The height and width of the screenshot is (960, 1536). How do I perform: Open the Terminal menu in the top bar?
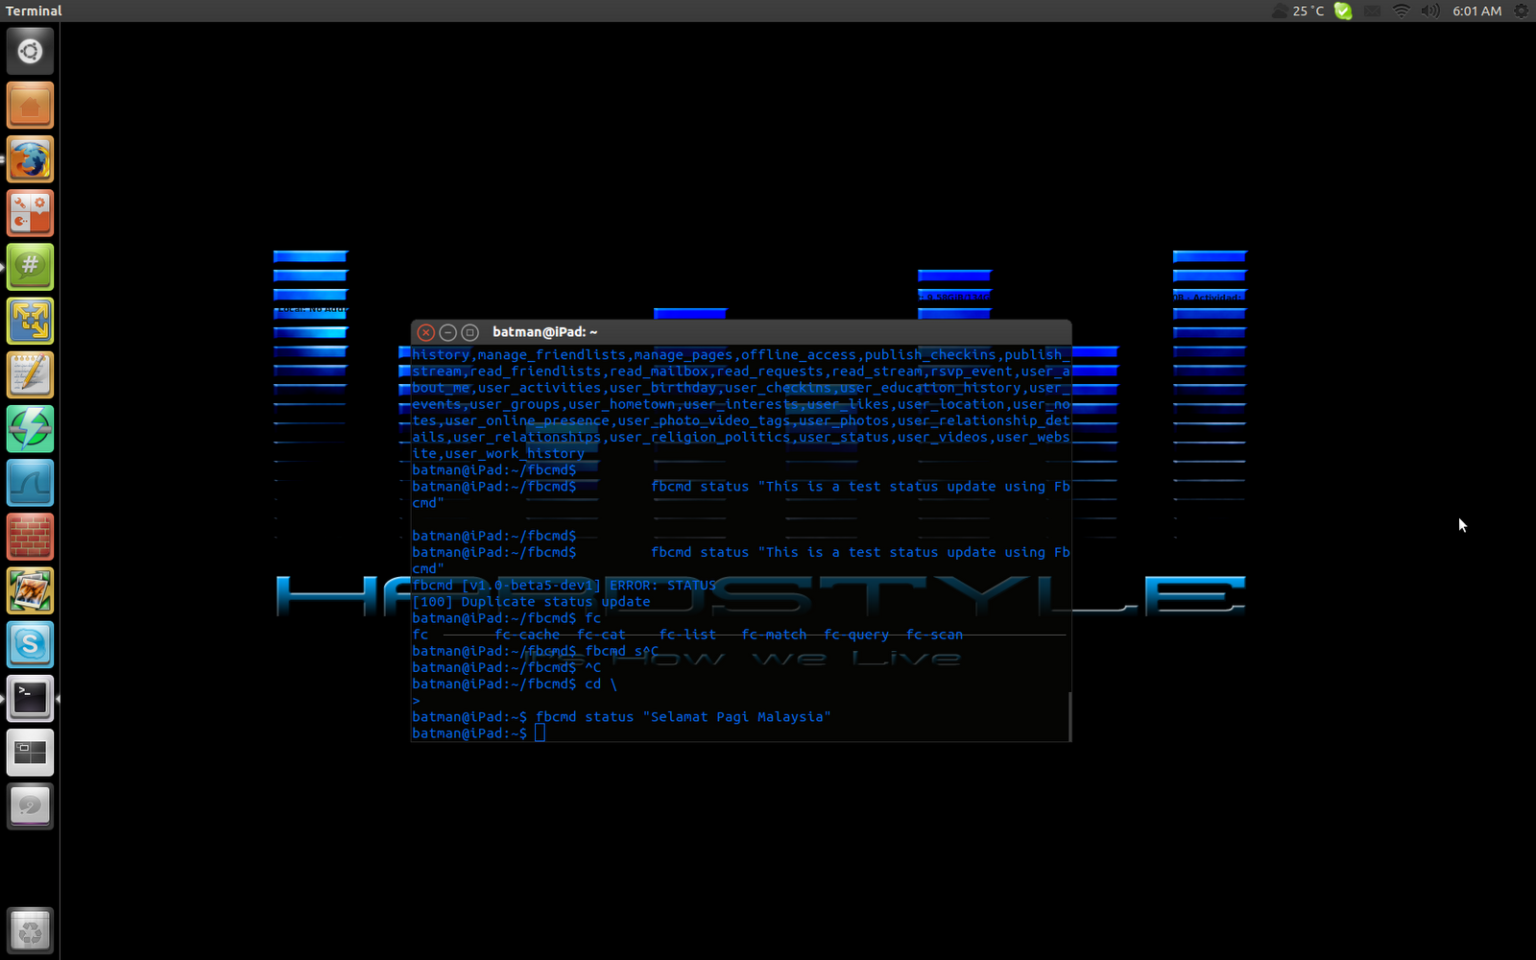point(33,11)
